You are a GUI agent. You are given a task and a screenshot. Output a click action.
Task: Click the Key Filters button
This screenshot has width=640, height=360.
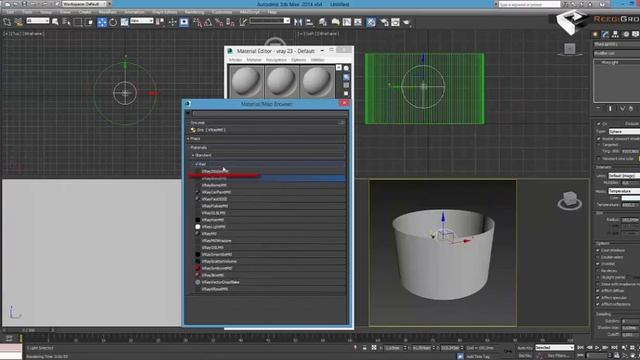pos(558,356)
